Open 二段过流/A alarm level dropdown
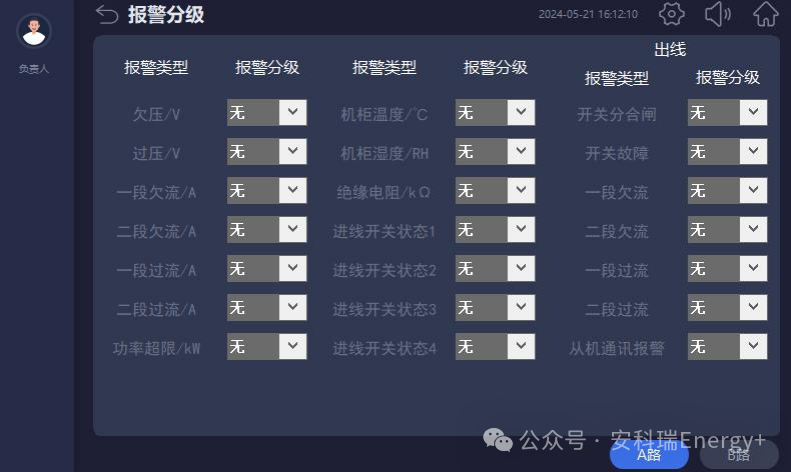The height and width of the screenshot is (472, 791). [266, 307]
